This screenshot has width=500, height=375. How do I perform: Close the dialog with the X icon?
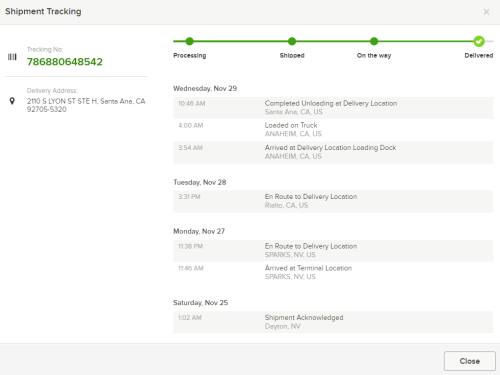486,12
